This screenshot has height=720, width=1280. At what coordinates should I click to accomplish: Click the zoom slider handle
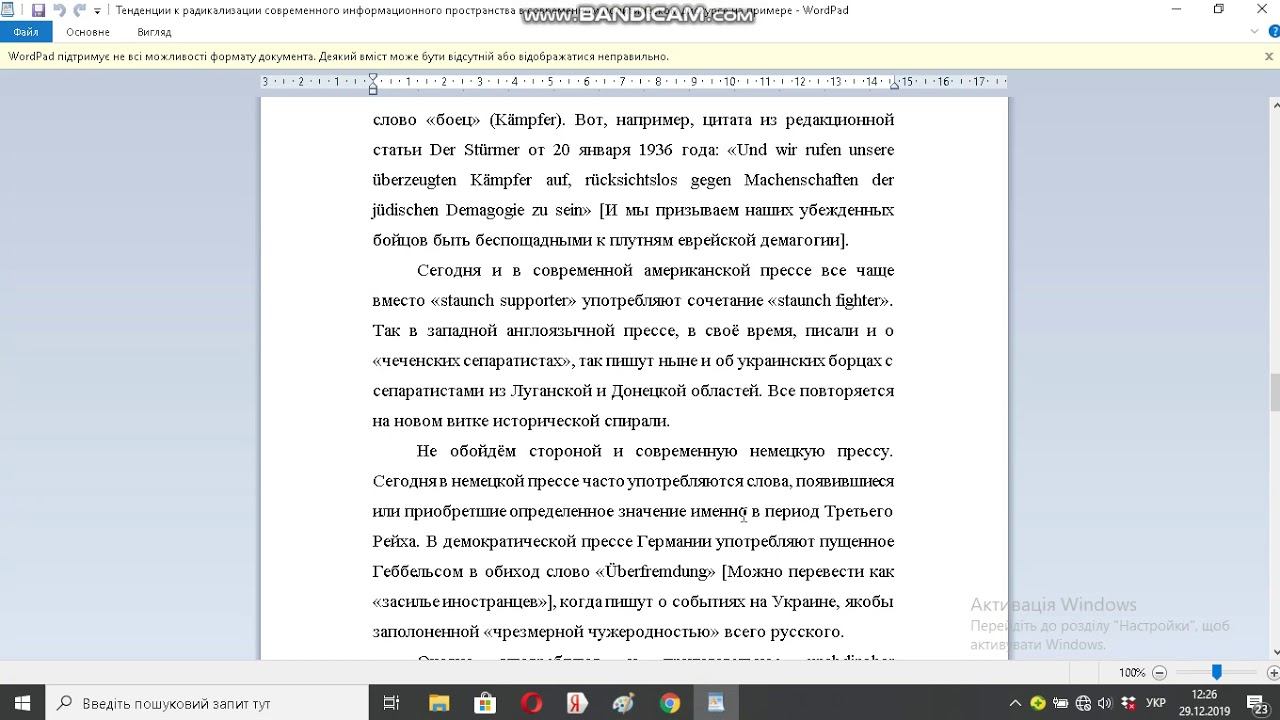pyautogui.click(x=1217, y=673)
